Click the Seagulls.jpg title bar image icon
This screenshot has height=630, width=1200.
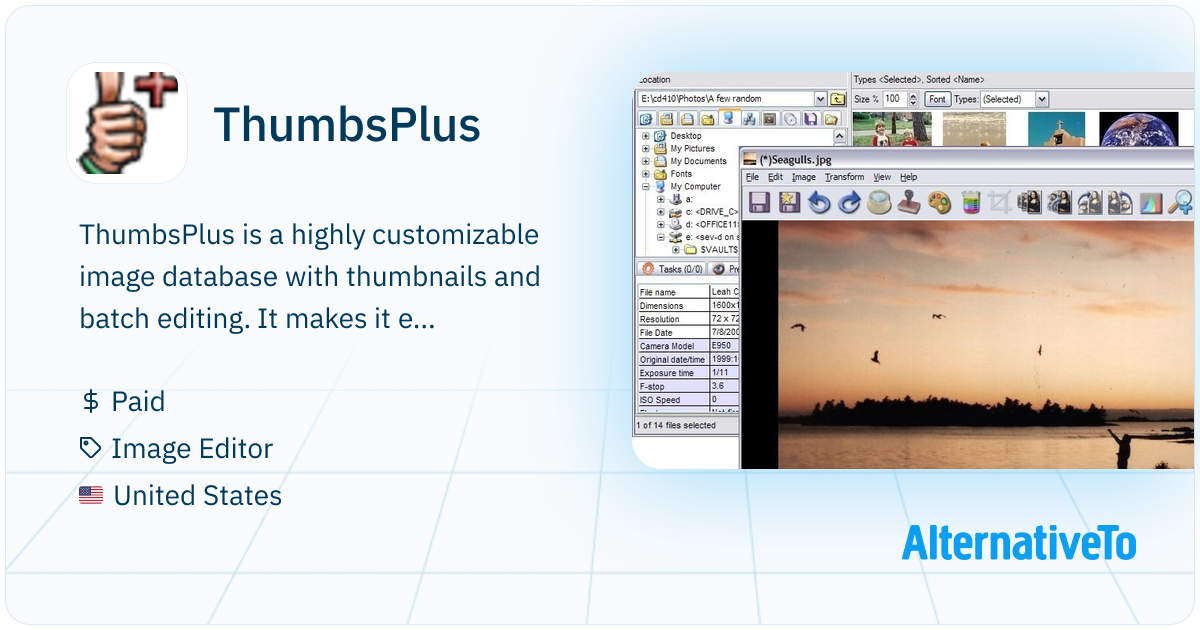[749, 159]
